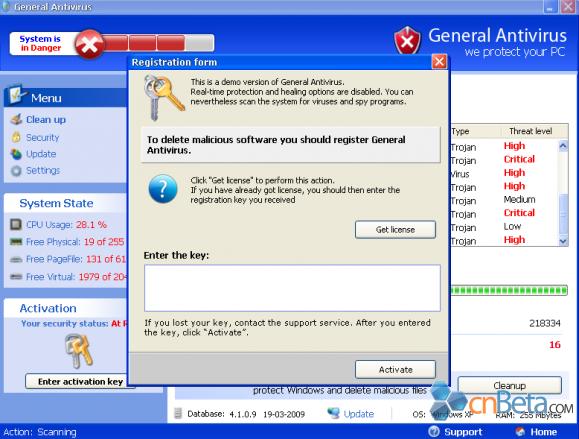Image resolution: width=579 pixels, height=439 pixels.
Task: Open the Update menu item
Action: tap(41, 154)
